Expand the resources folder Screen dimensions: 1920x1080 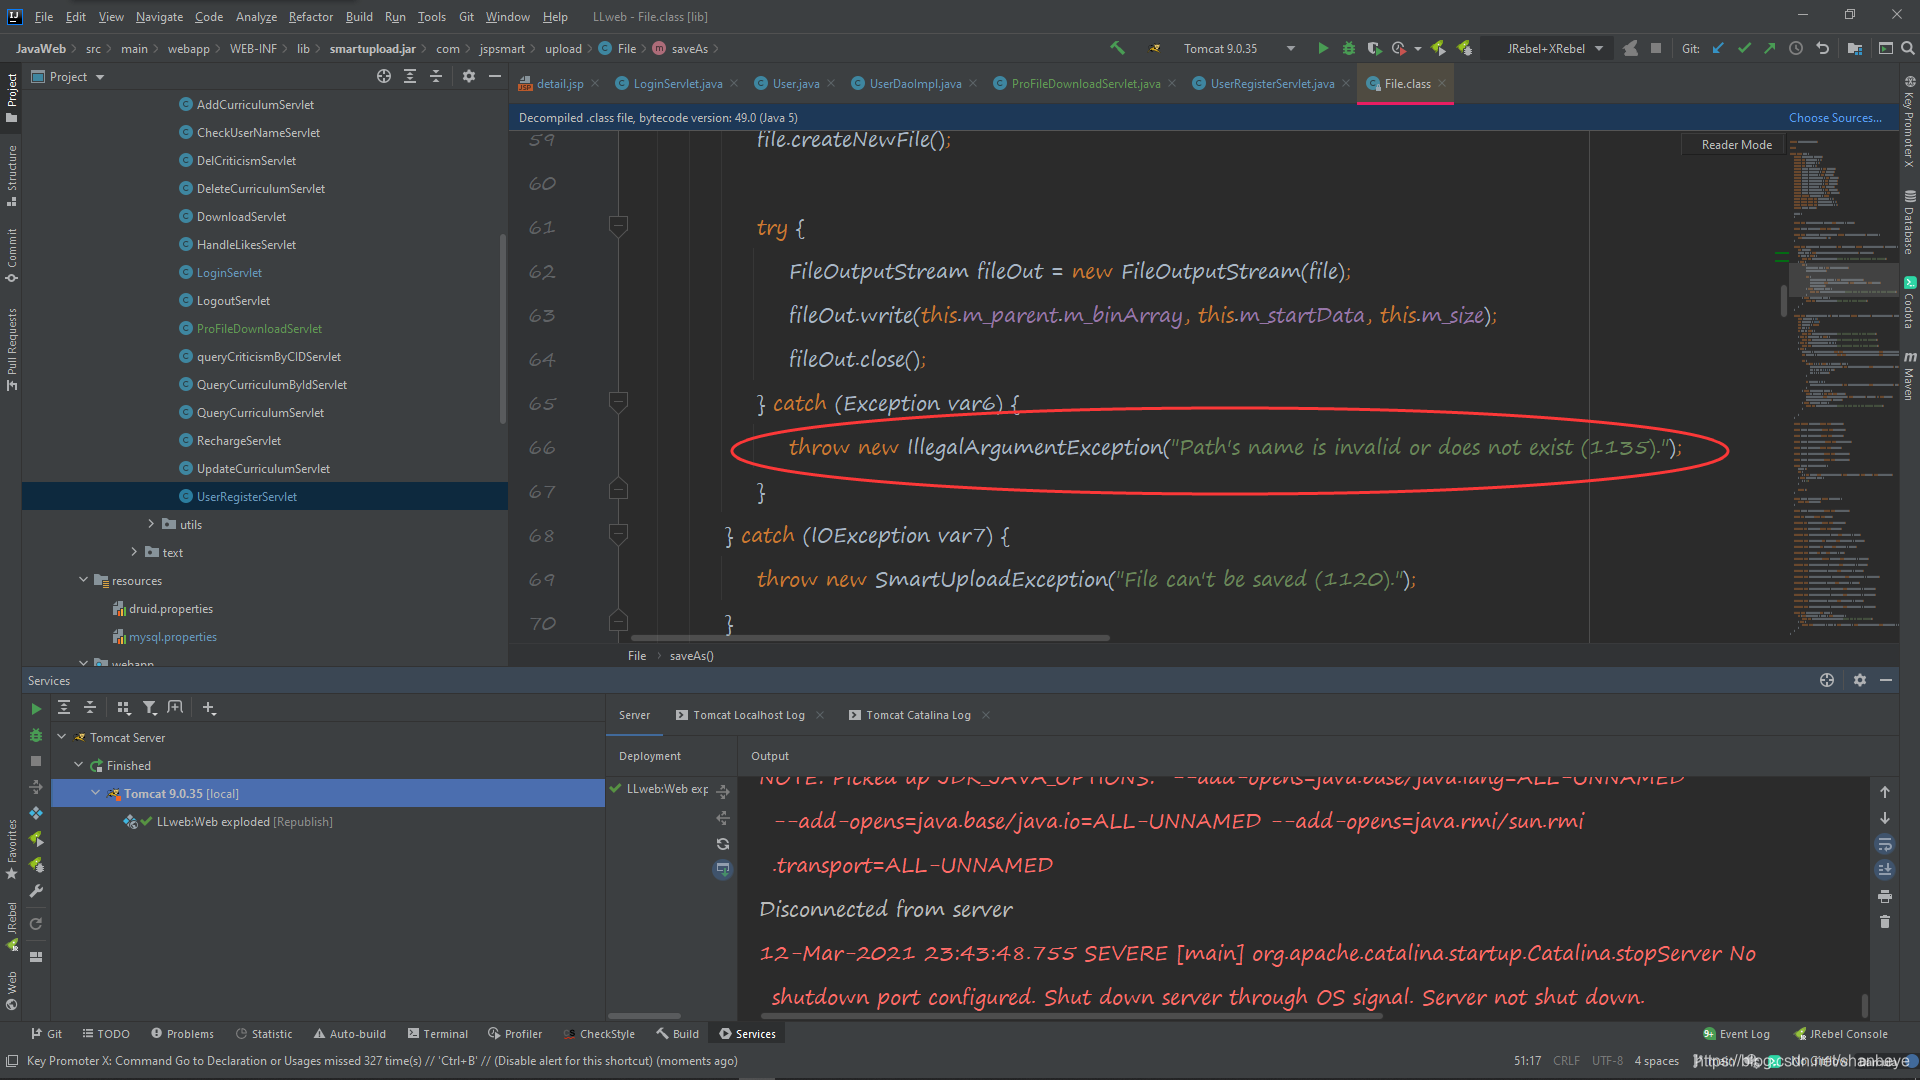[x=83, y=580]
